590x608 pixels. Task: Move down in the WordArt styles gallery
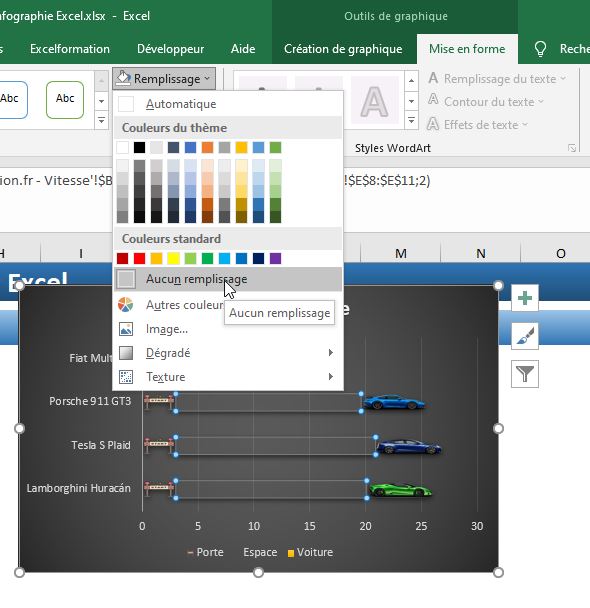tap(411, 102)
